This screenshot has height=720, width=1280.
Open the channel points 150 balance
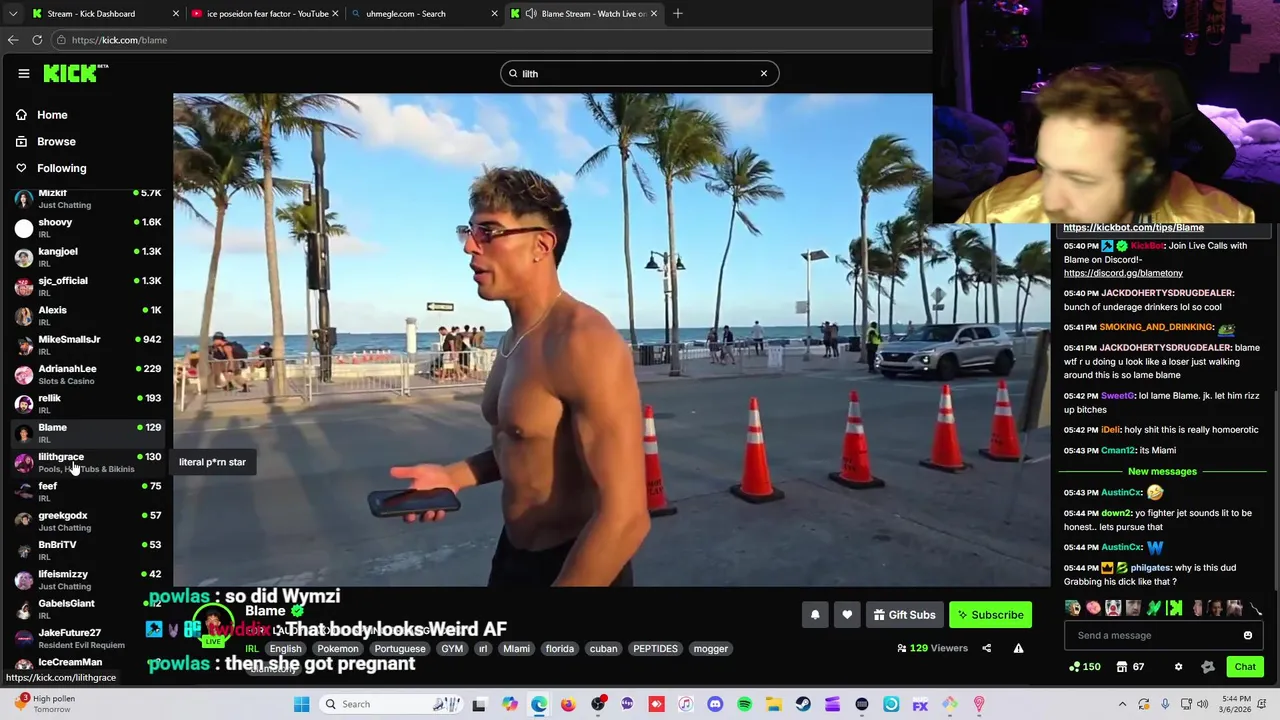(x=1085, y=667)
